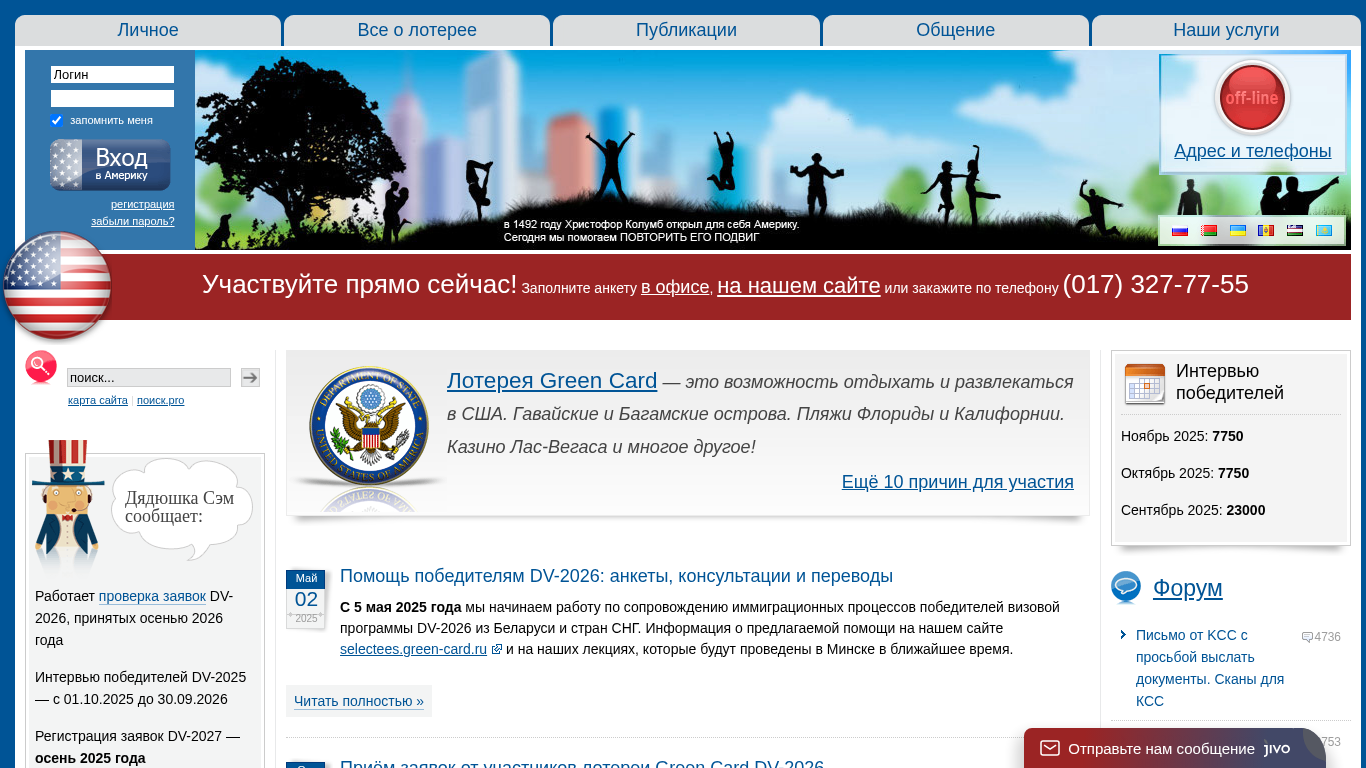The image size is (1366, 768).
Task: Open the Помощь победителям DV-2026 article title
Action: (616, 576)
